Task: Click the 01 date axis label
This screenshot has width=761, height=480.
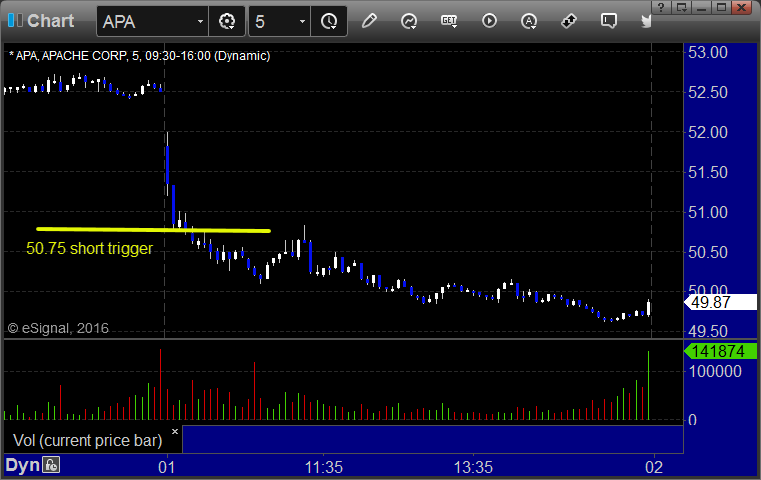Action: point(166,467)
